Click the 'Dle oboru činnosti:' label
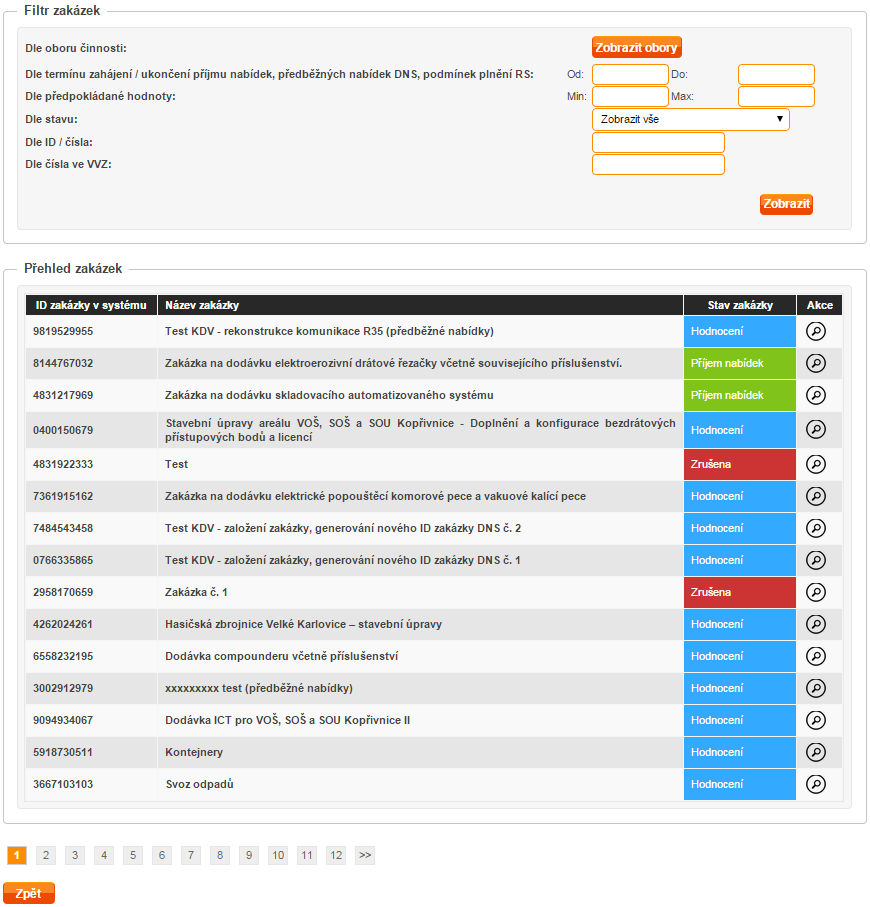Image resolution: width=870 pixels, height=907 pixels. coord(76,48)
